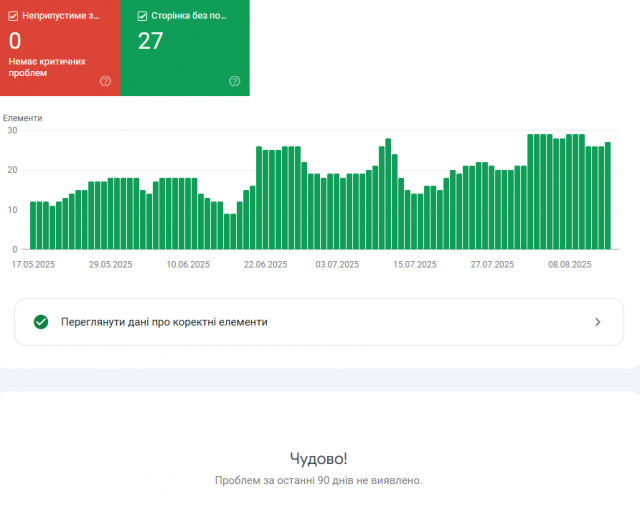Screen dimensions: 640x512
Task: Click the y-axis value 20
Action: click(12, 170)
